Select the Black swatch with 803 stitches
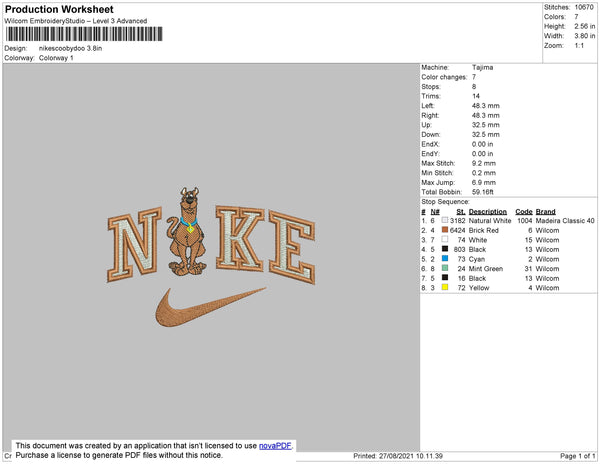This screenshot has height=464, width=600. 445,249
